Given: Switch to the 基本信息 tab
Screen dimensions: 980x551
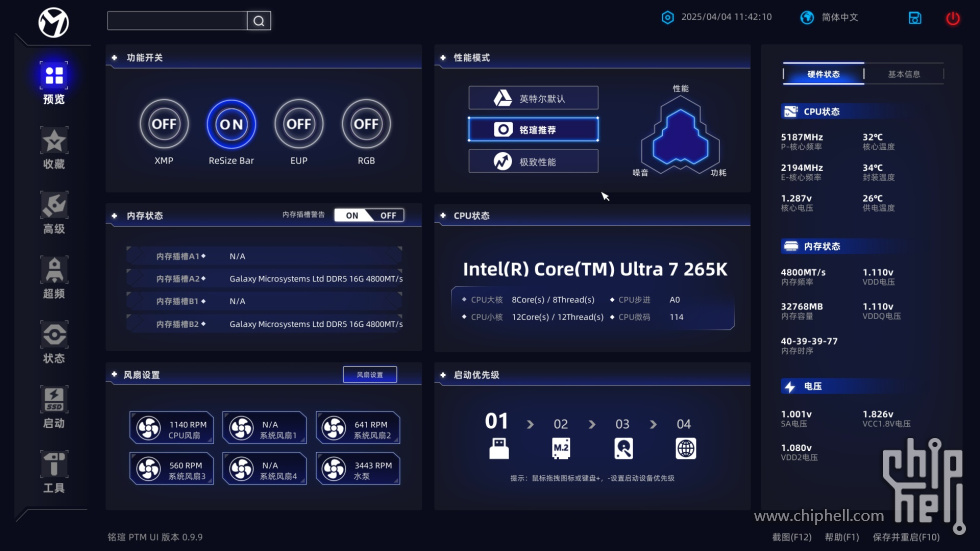Looking at the screenshot, I should (904, 74).
